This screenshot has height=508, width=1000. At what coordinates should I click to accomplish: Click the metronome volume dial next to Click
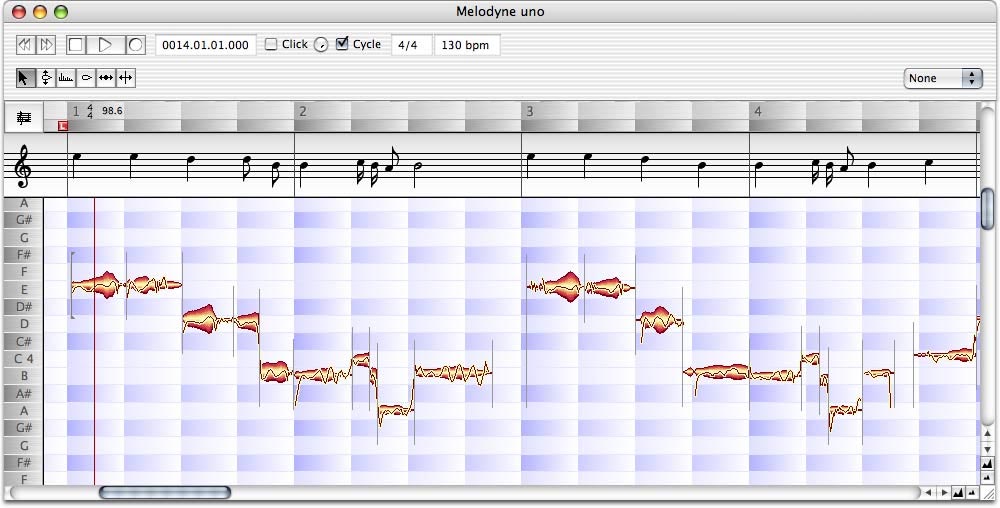[x=321, y=45]
